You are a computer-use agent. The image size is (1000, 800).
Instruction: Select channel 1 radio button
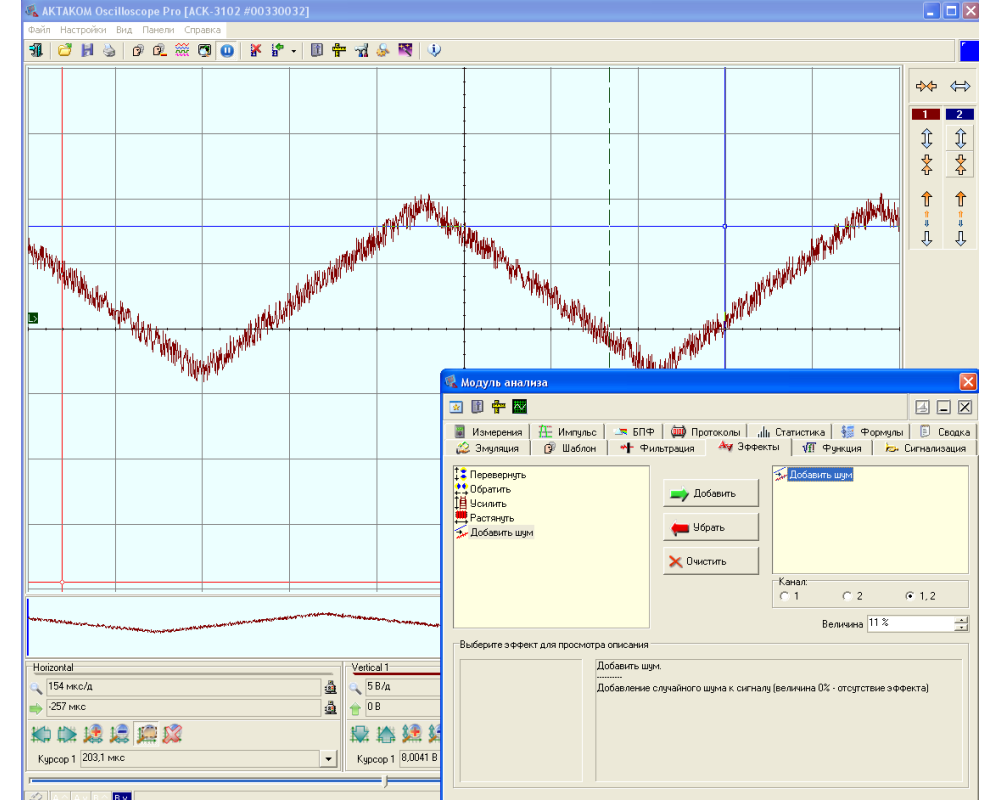785,596
